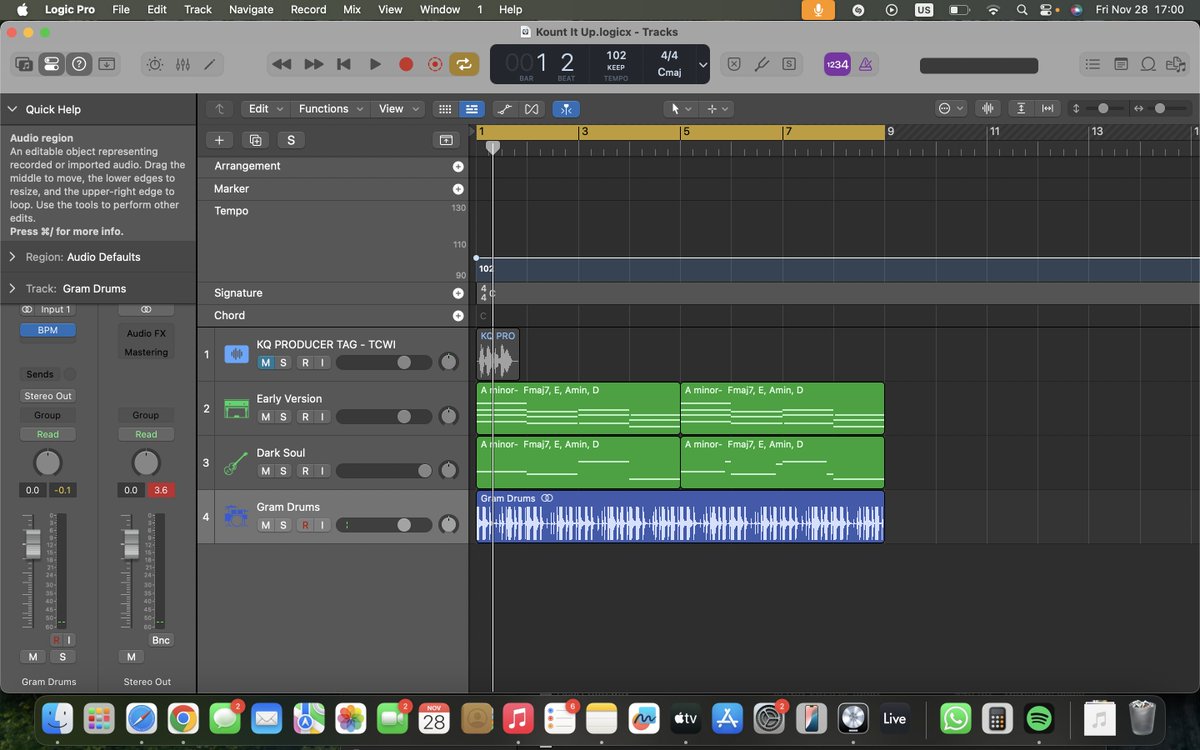The height and width of the screenshot is (750, 1200).
Task: Open the Mix menu
Action: coord(352,9)
